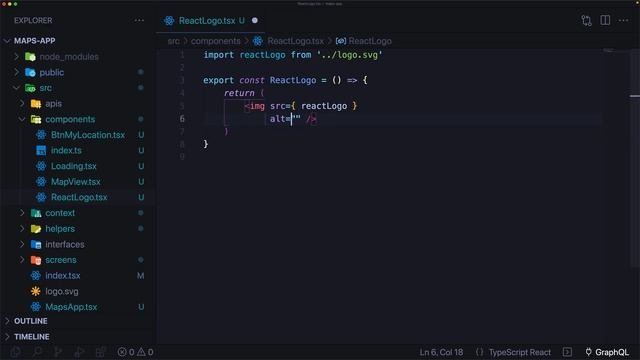Change language mode TypeScript React
The image size is (640, 360).
(520, 352)
